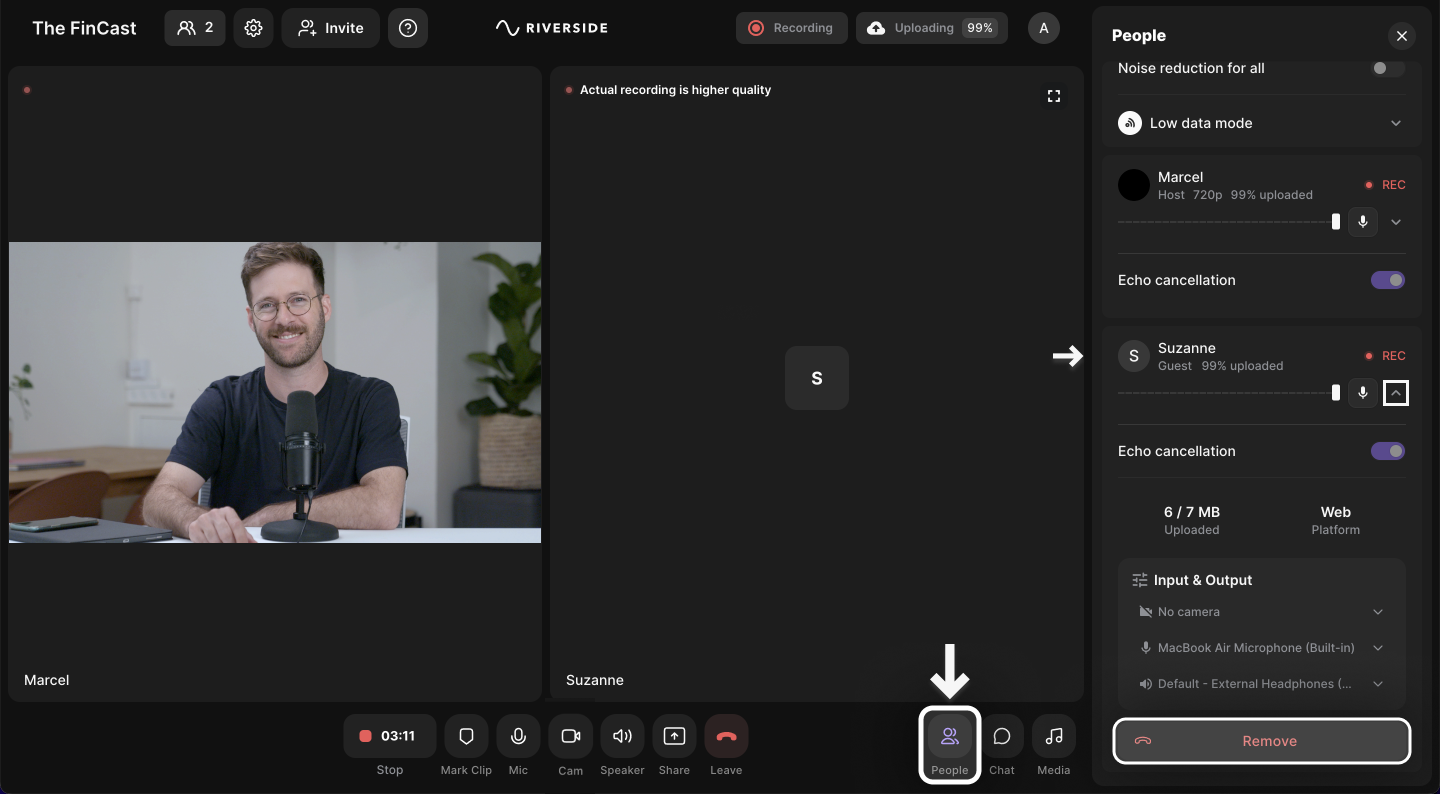The height and width of the screenshot is (794, 1440).
Task: Click 'Guest 99% uploaded' text
Action: pos(1220,366)
